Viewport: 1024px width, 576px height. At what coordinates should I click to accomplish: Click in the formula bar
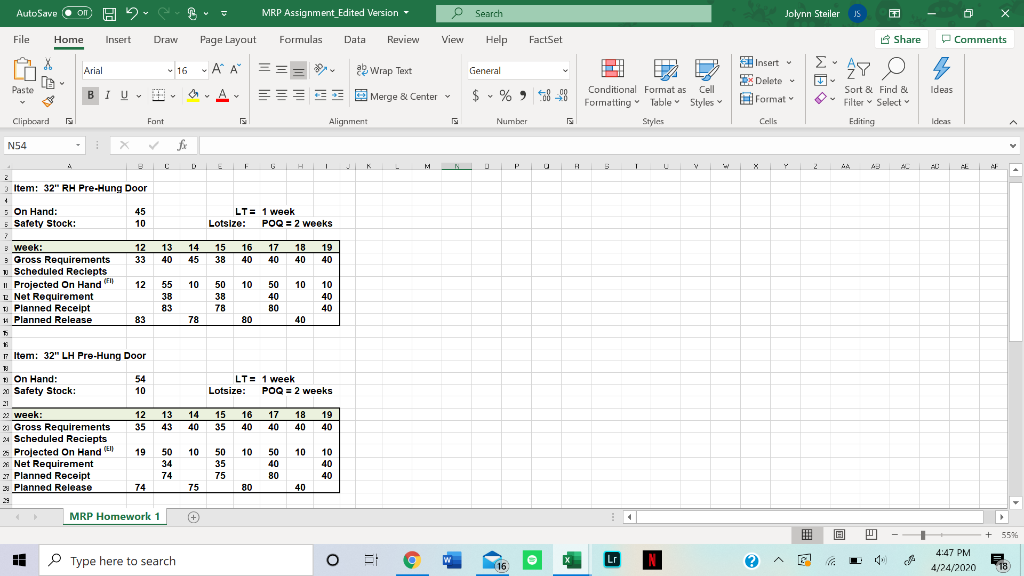click(x=604, y=145)
